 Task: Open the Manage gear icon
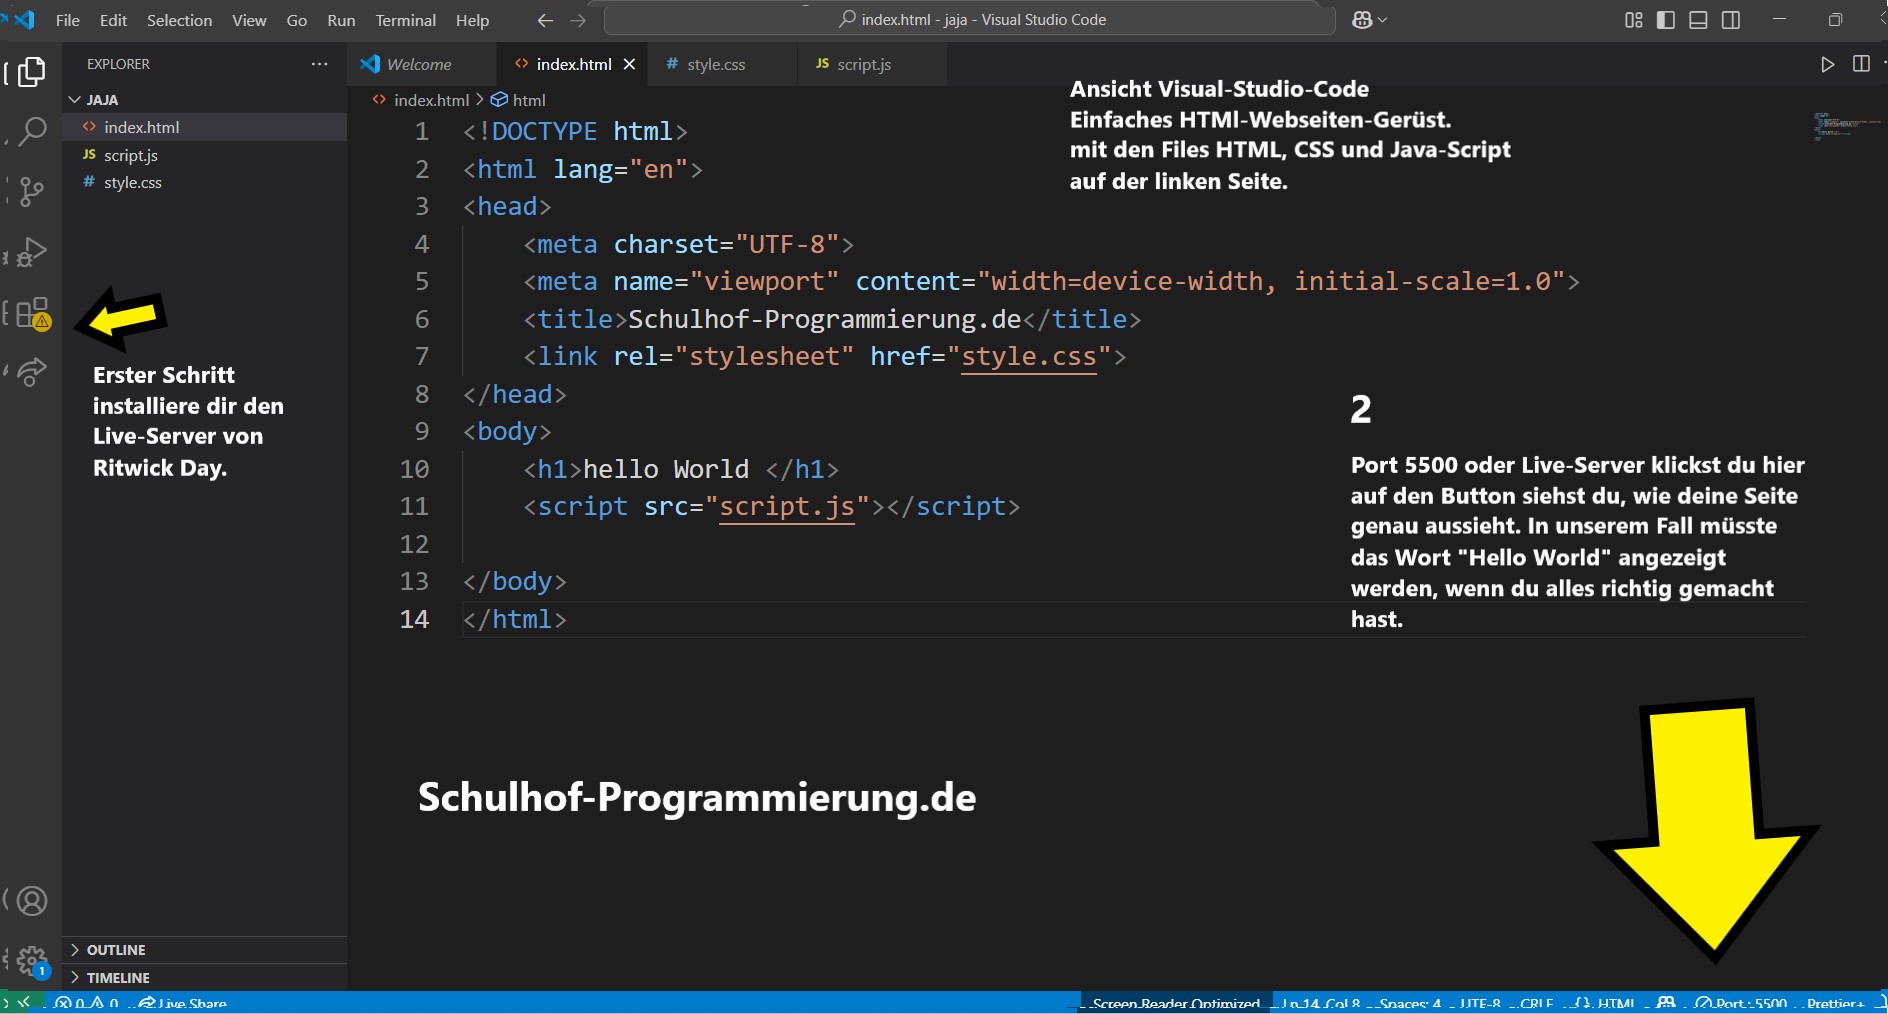click(32, 962)
